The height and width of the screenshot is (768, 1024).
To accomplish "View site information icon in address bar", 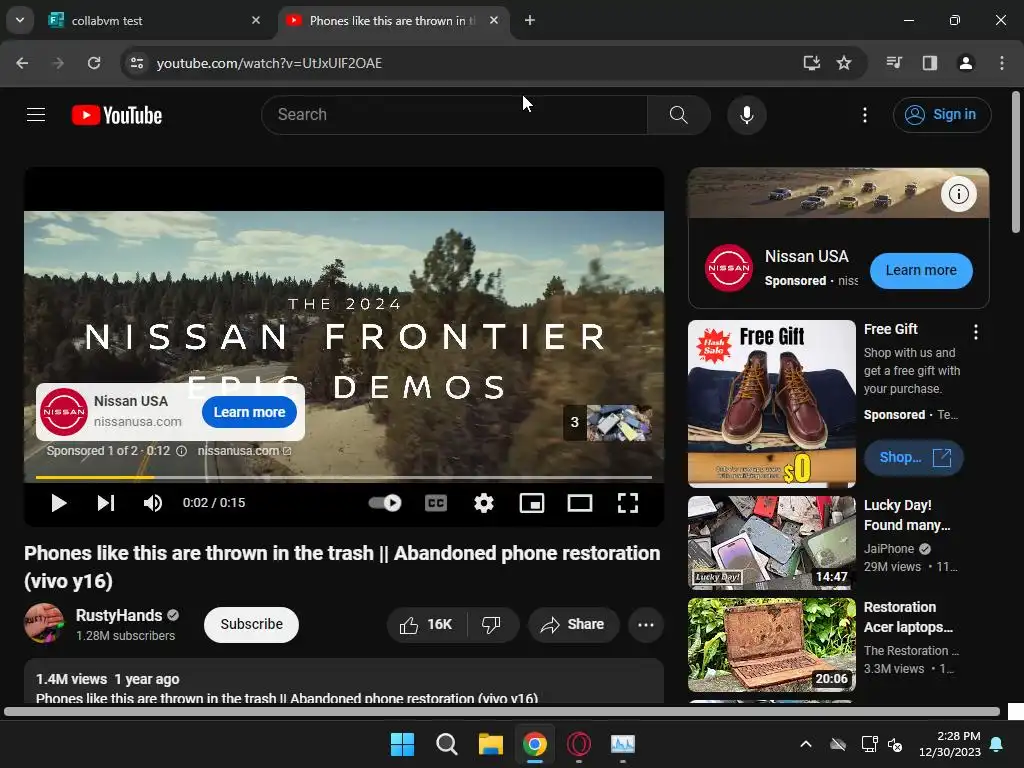I will pyautogui.click(x=137, y=63).
